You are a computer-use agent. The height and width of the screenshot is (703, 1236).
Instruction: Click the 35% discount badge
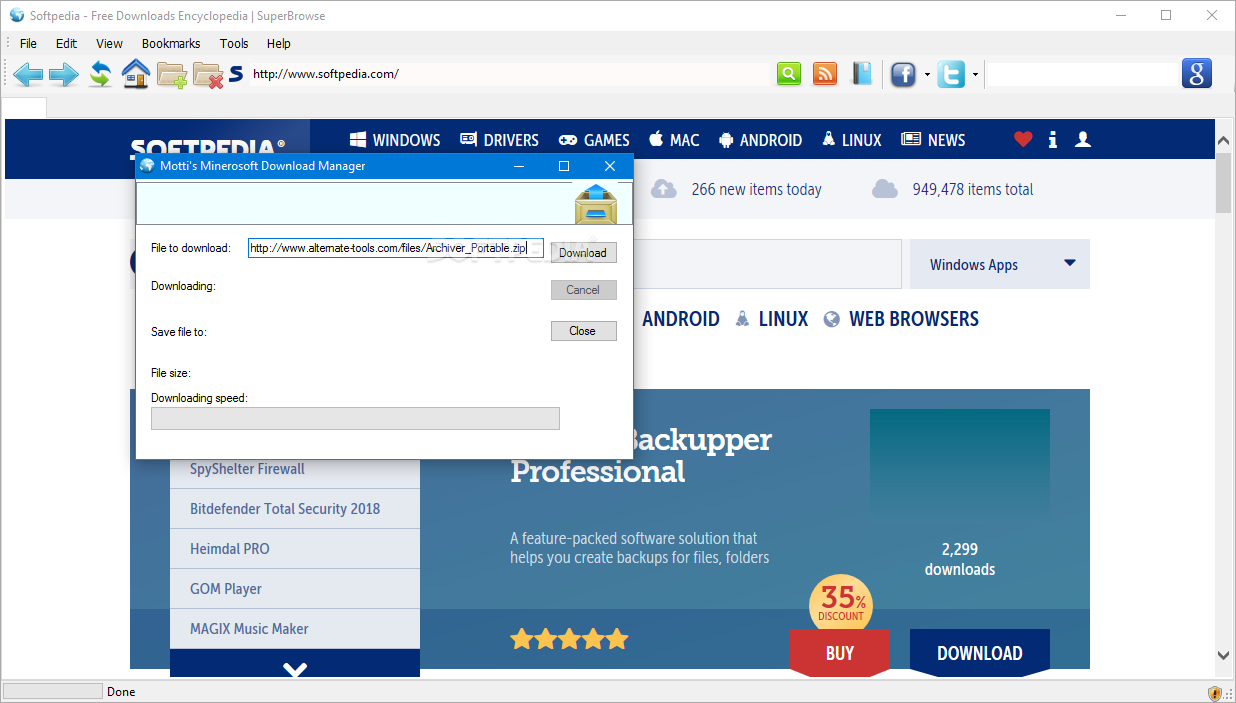[x=841, y=603]
